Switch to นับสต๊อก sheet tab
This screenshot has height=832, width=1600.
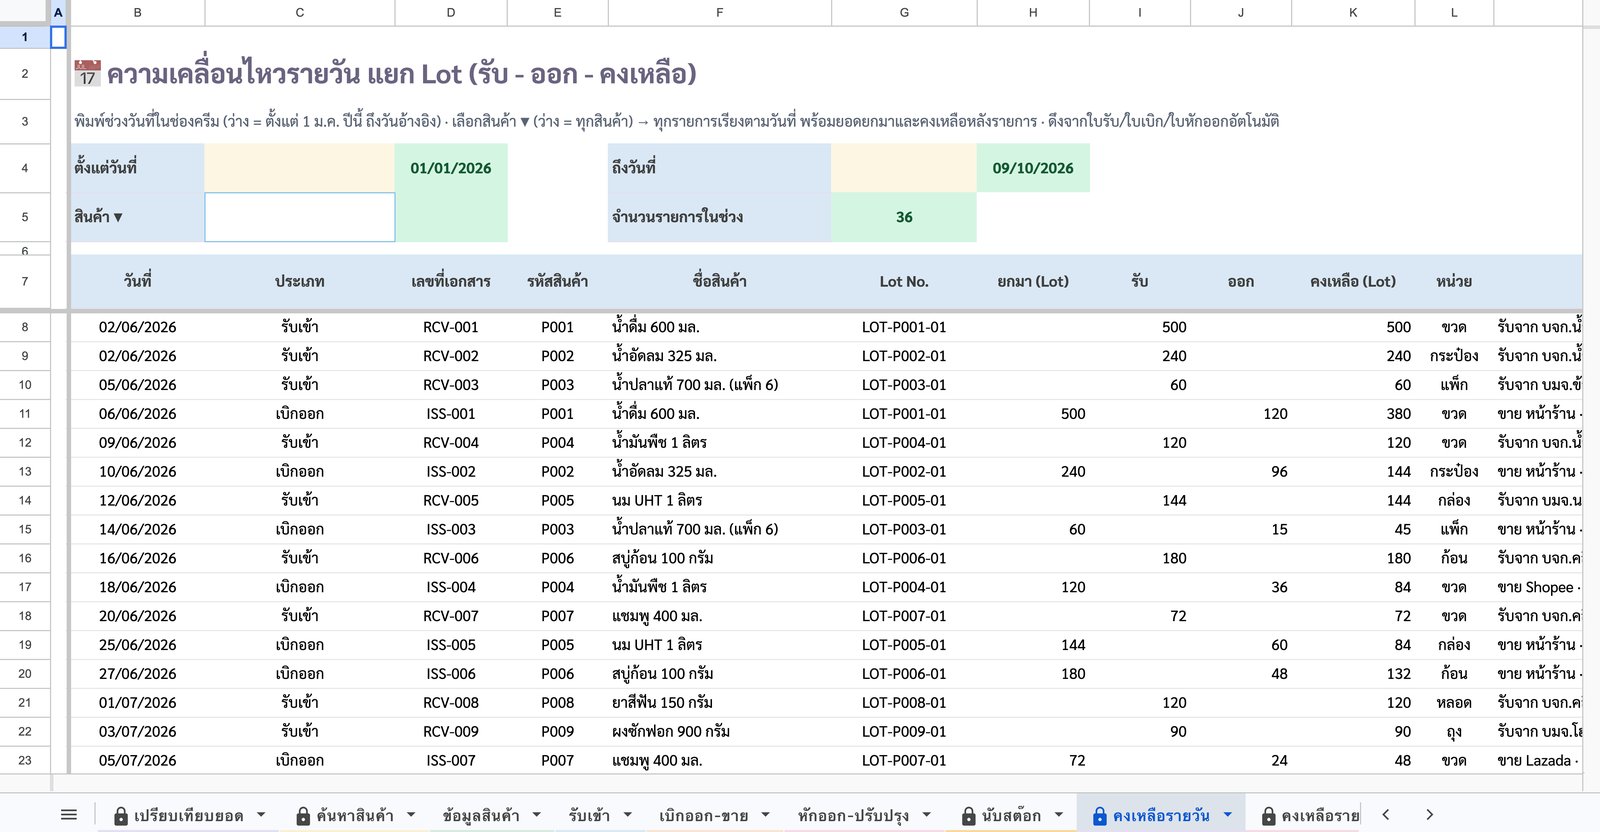pyautogui.click(x=1011, y=816)
